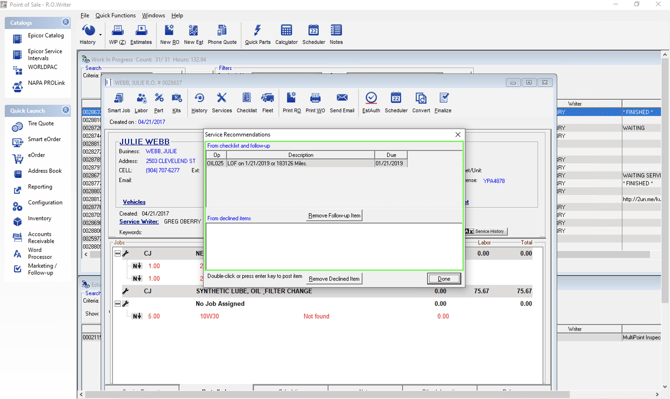Click Done in Service Recommendations
The image size is (670, 399).
[444, 279]
